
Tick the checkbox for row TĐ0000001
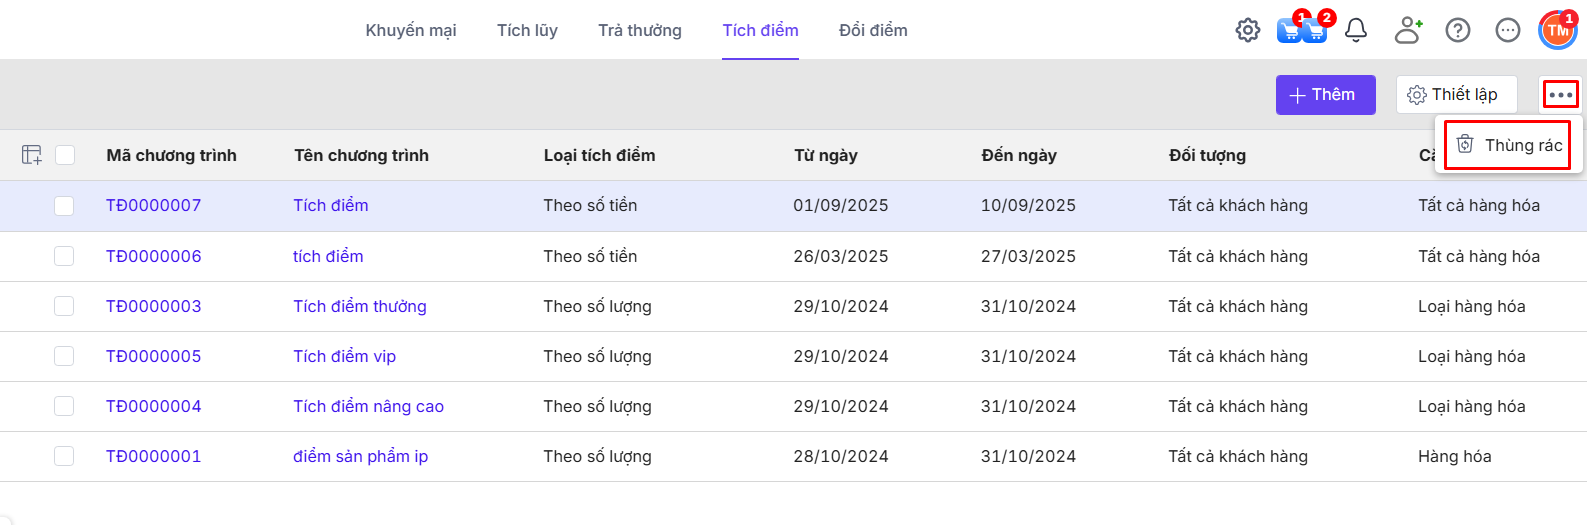(64, 456)
